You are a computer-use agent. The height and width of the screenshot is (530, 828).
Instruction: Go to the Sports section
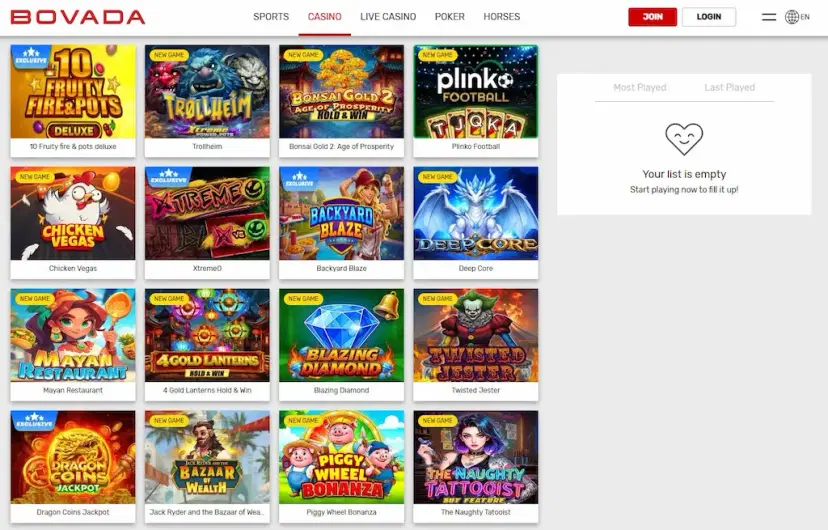271,17
